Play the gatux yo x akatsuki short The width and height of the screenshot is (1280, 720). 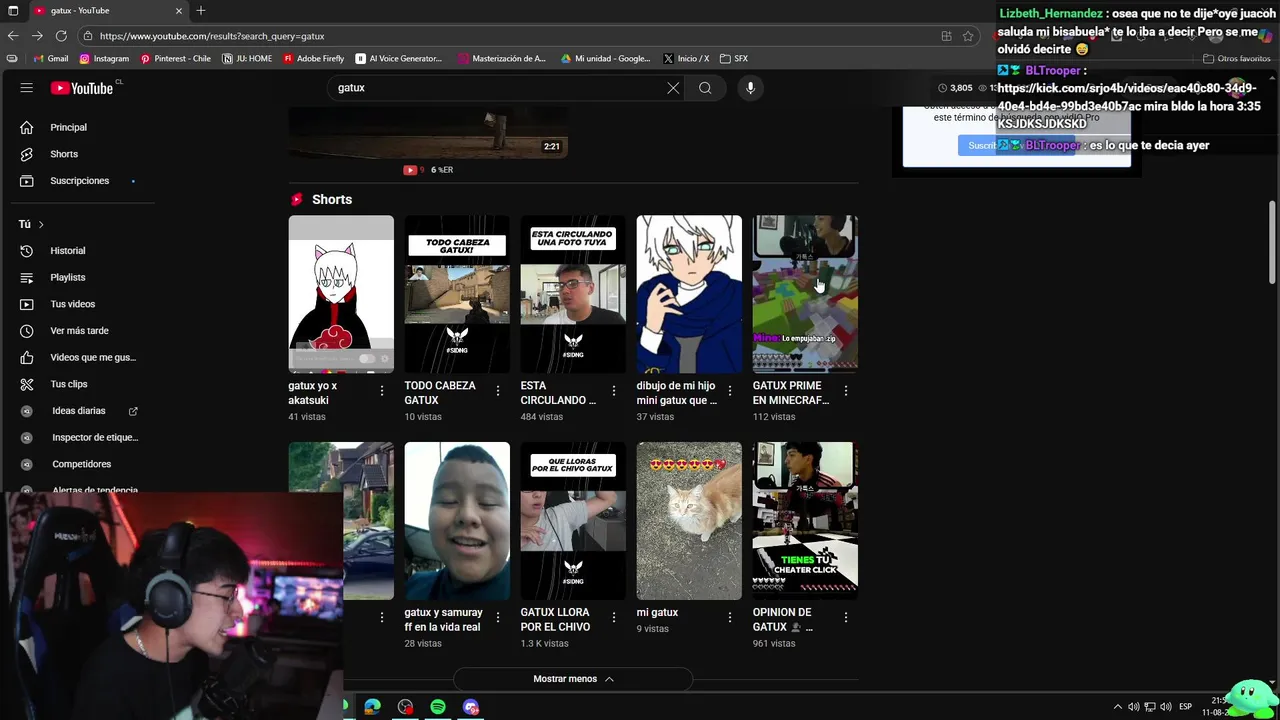pyautogui.click(x=341, y=294)
